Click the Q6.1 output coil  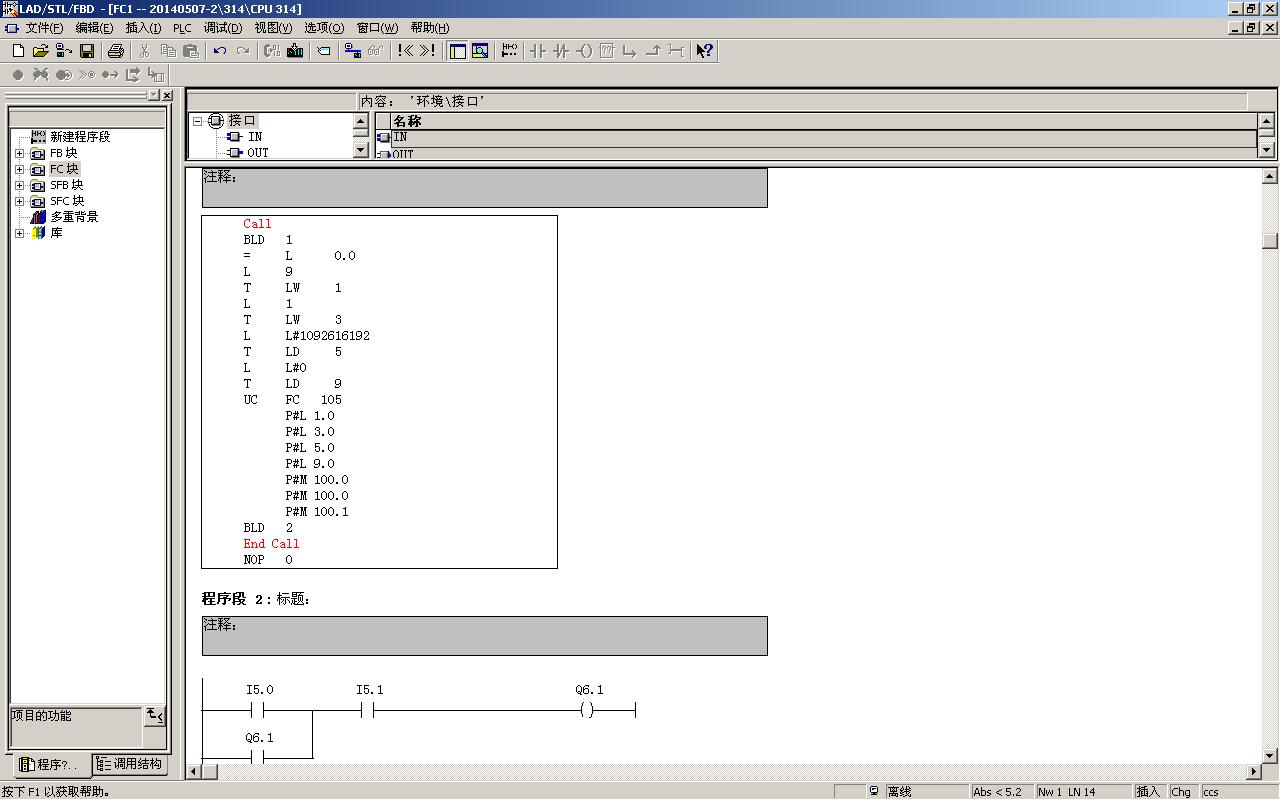587,710
